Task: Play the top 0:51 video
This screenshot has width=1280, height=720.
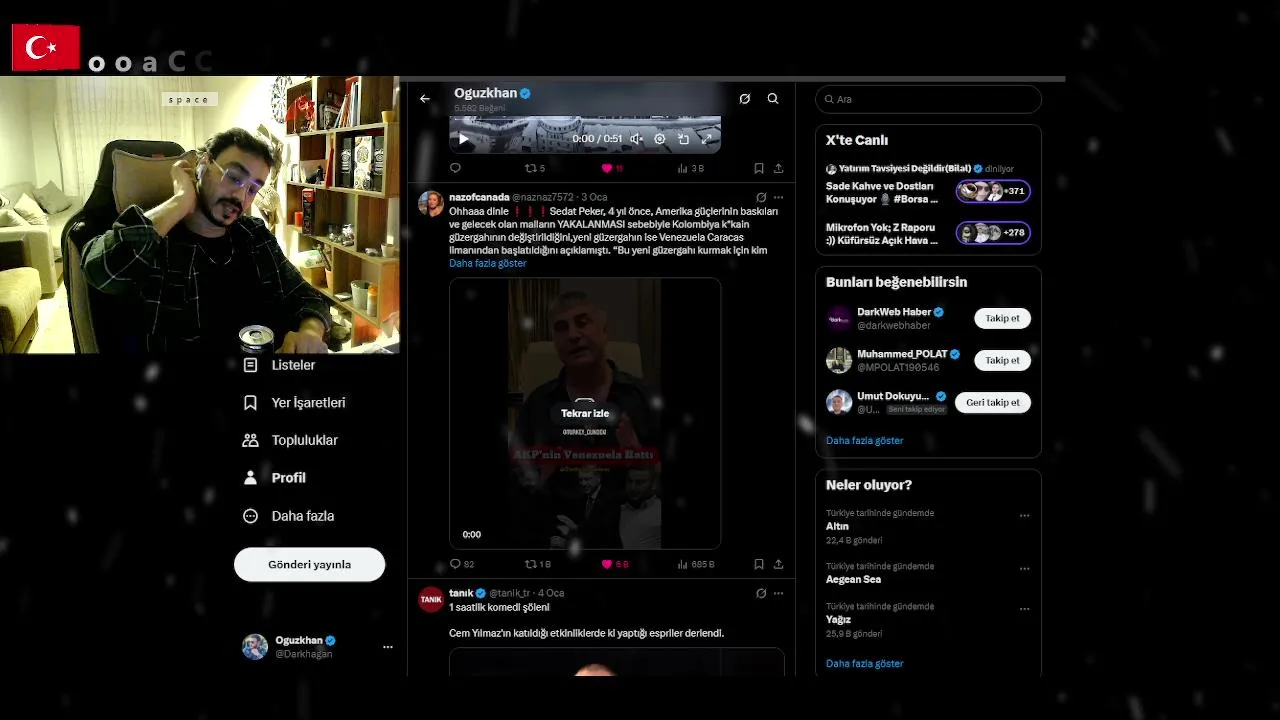Action: 463,139
